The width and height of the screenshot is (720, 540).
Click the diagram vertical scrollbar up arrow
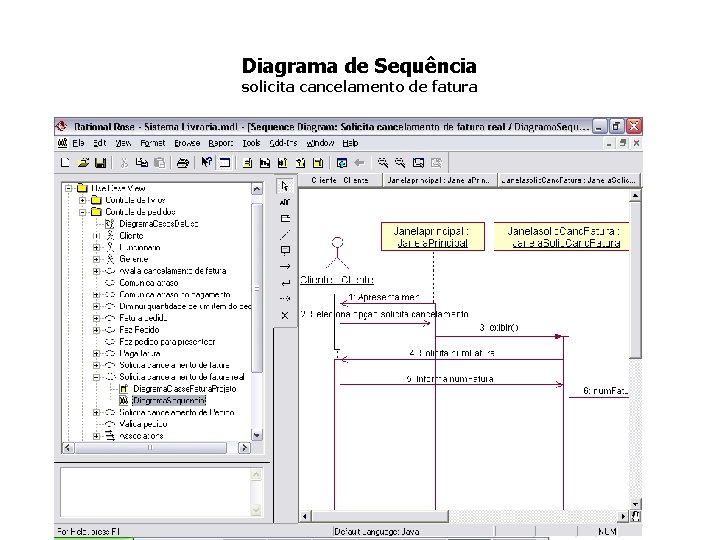[x=635, y=196]
